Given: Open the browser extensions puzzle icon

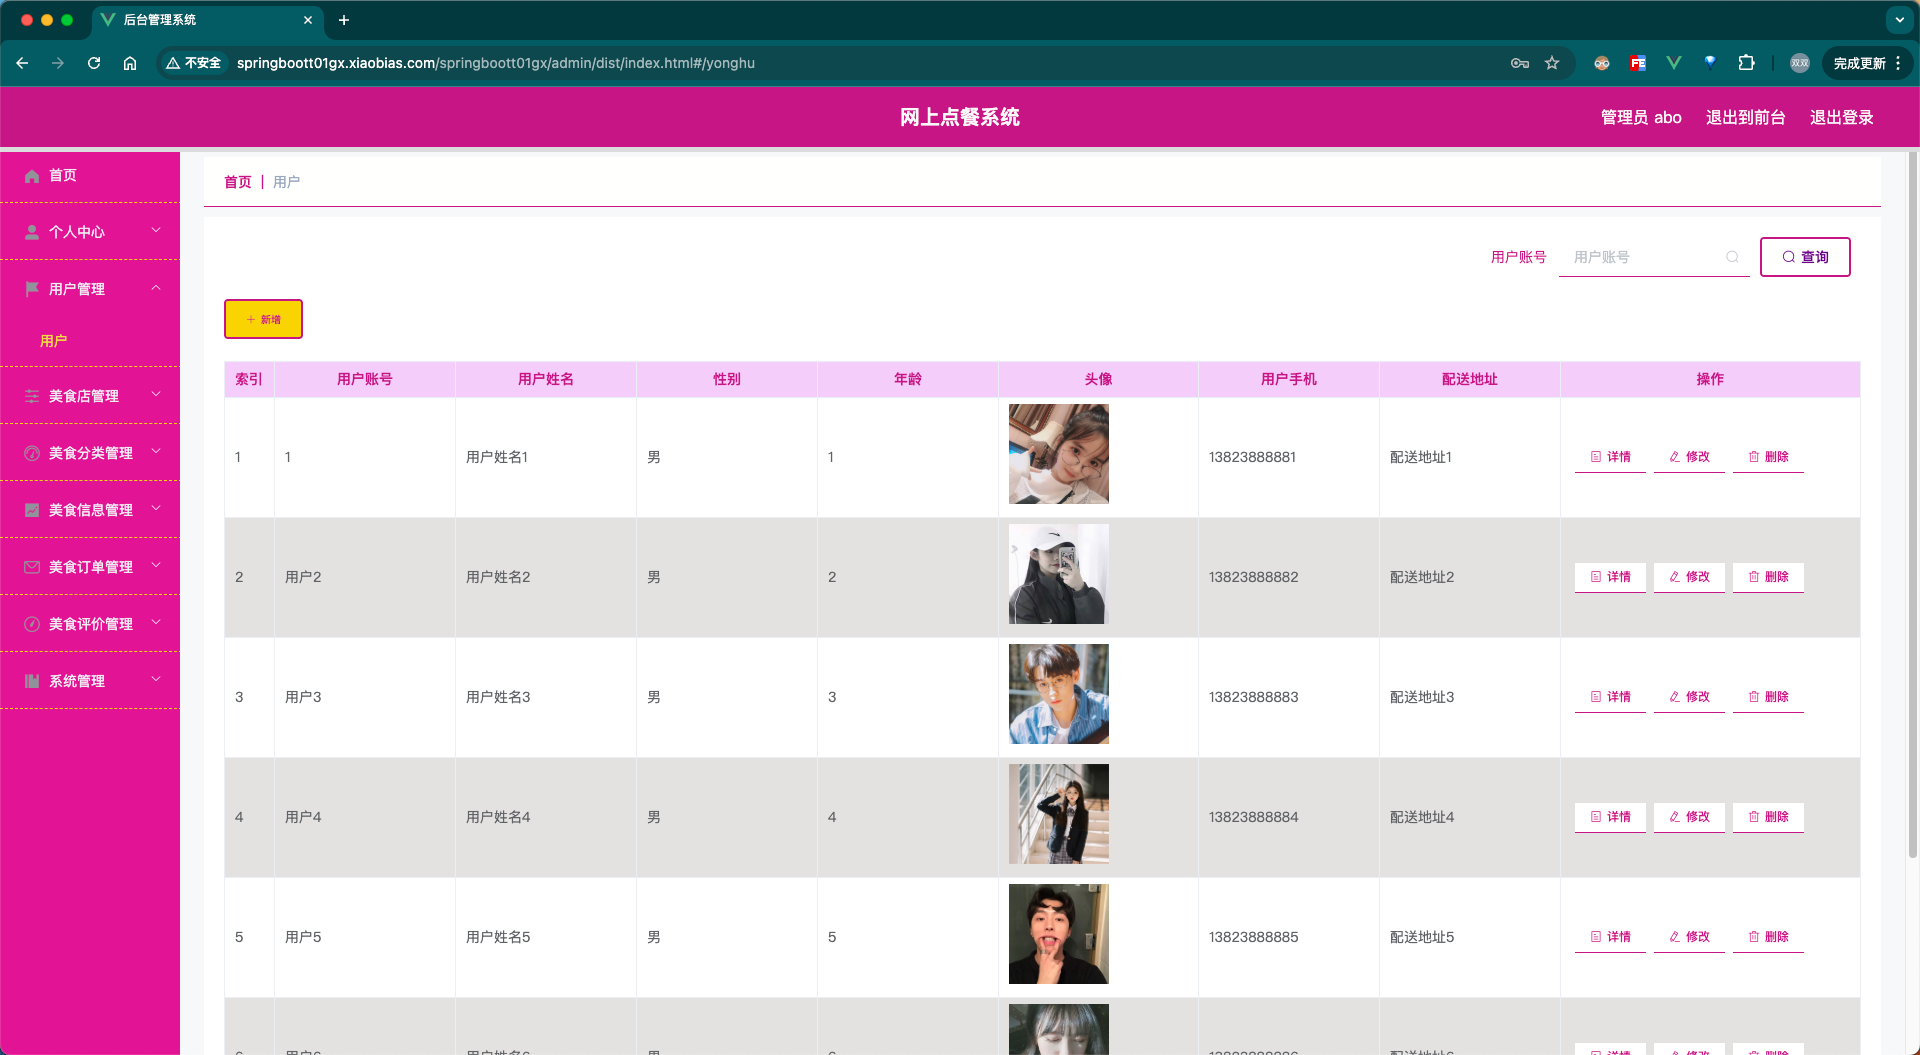Looking at the screenshot, I should (x=1746, y=63).
